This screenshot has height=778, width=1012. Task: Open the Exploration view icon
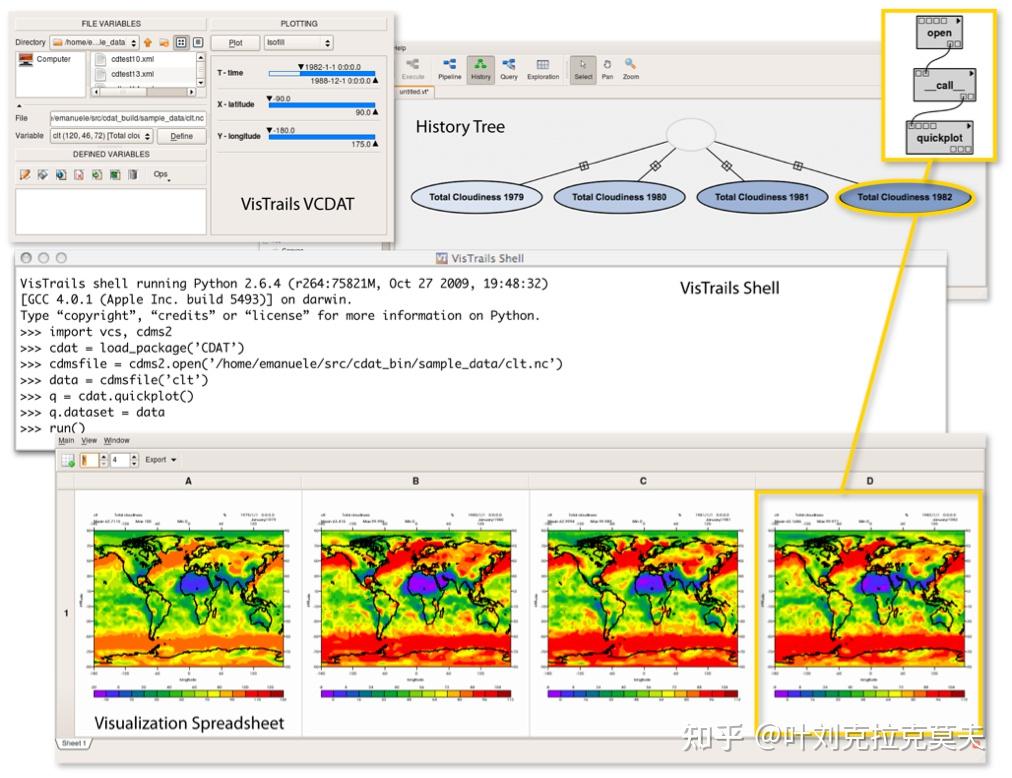click(543, 68)
